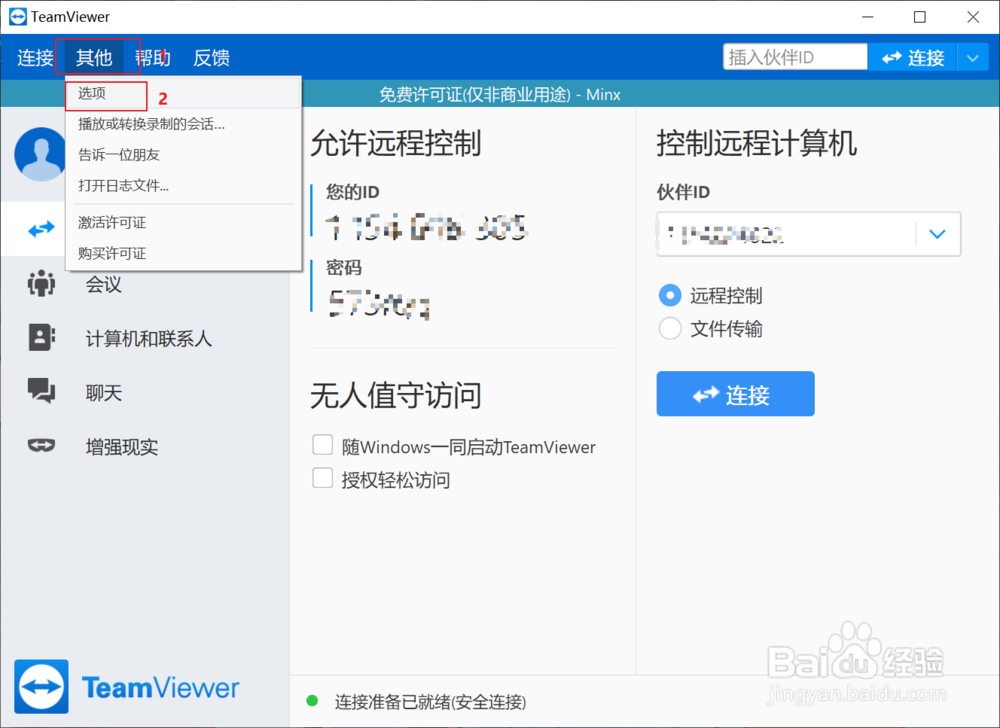Screen dimensions: 1000x728
Task: Select the 远程控制 radio button
Action: point(670,295)
